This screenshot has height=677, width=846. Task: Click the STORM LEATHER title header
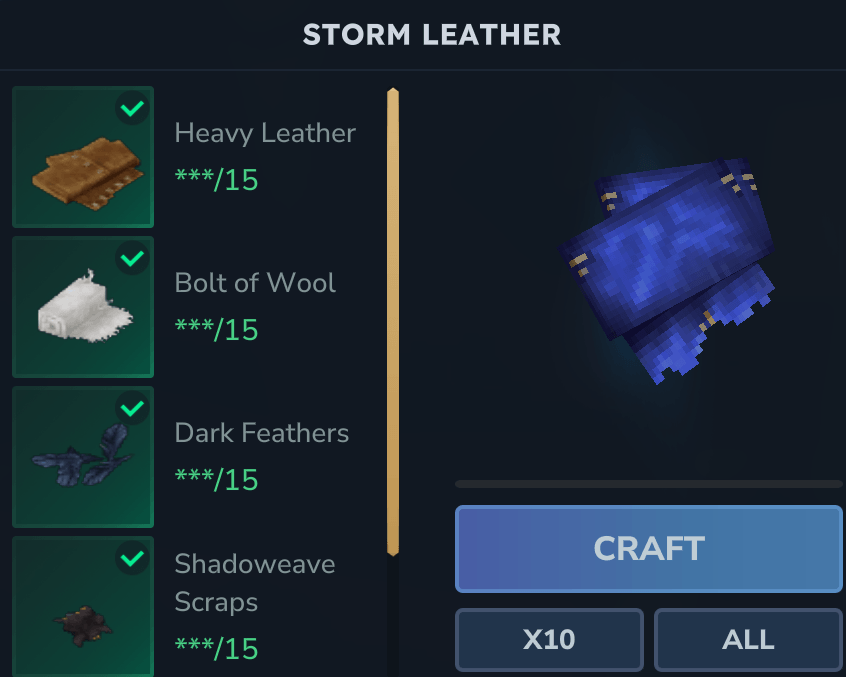point(432,35)
